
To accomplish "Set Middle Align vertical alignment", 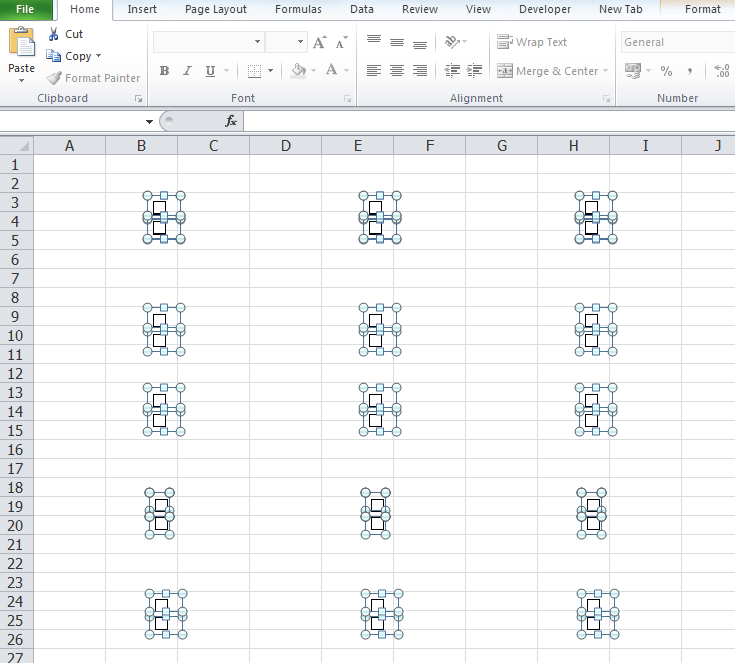I will 397,42.
